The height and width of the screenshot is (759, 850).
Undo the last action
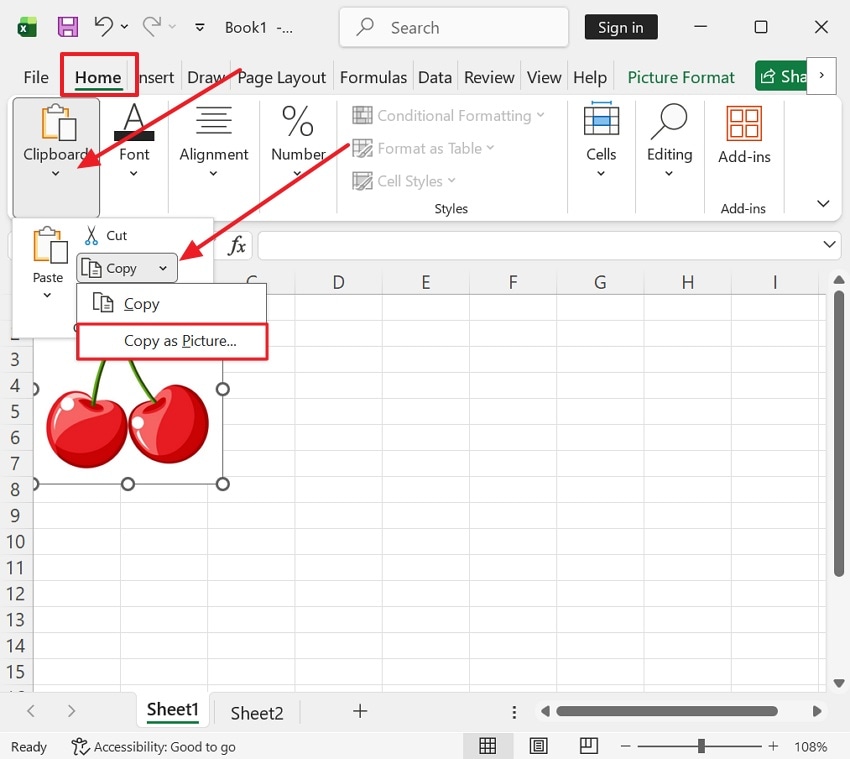[x=104, y=26]
